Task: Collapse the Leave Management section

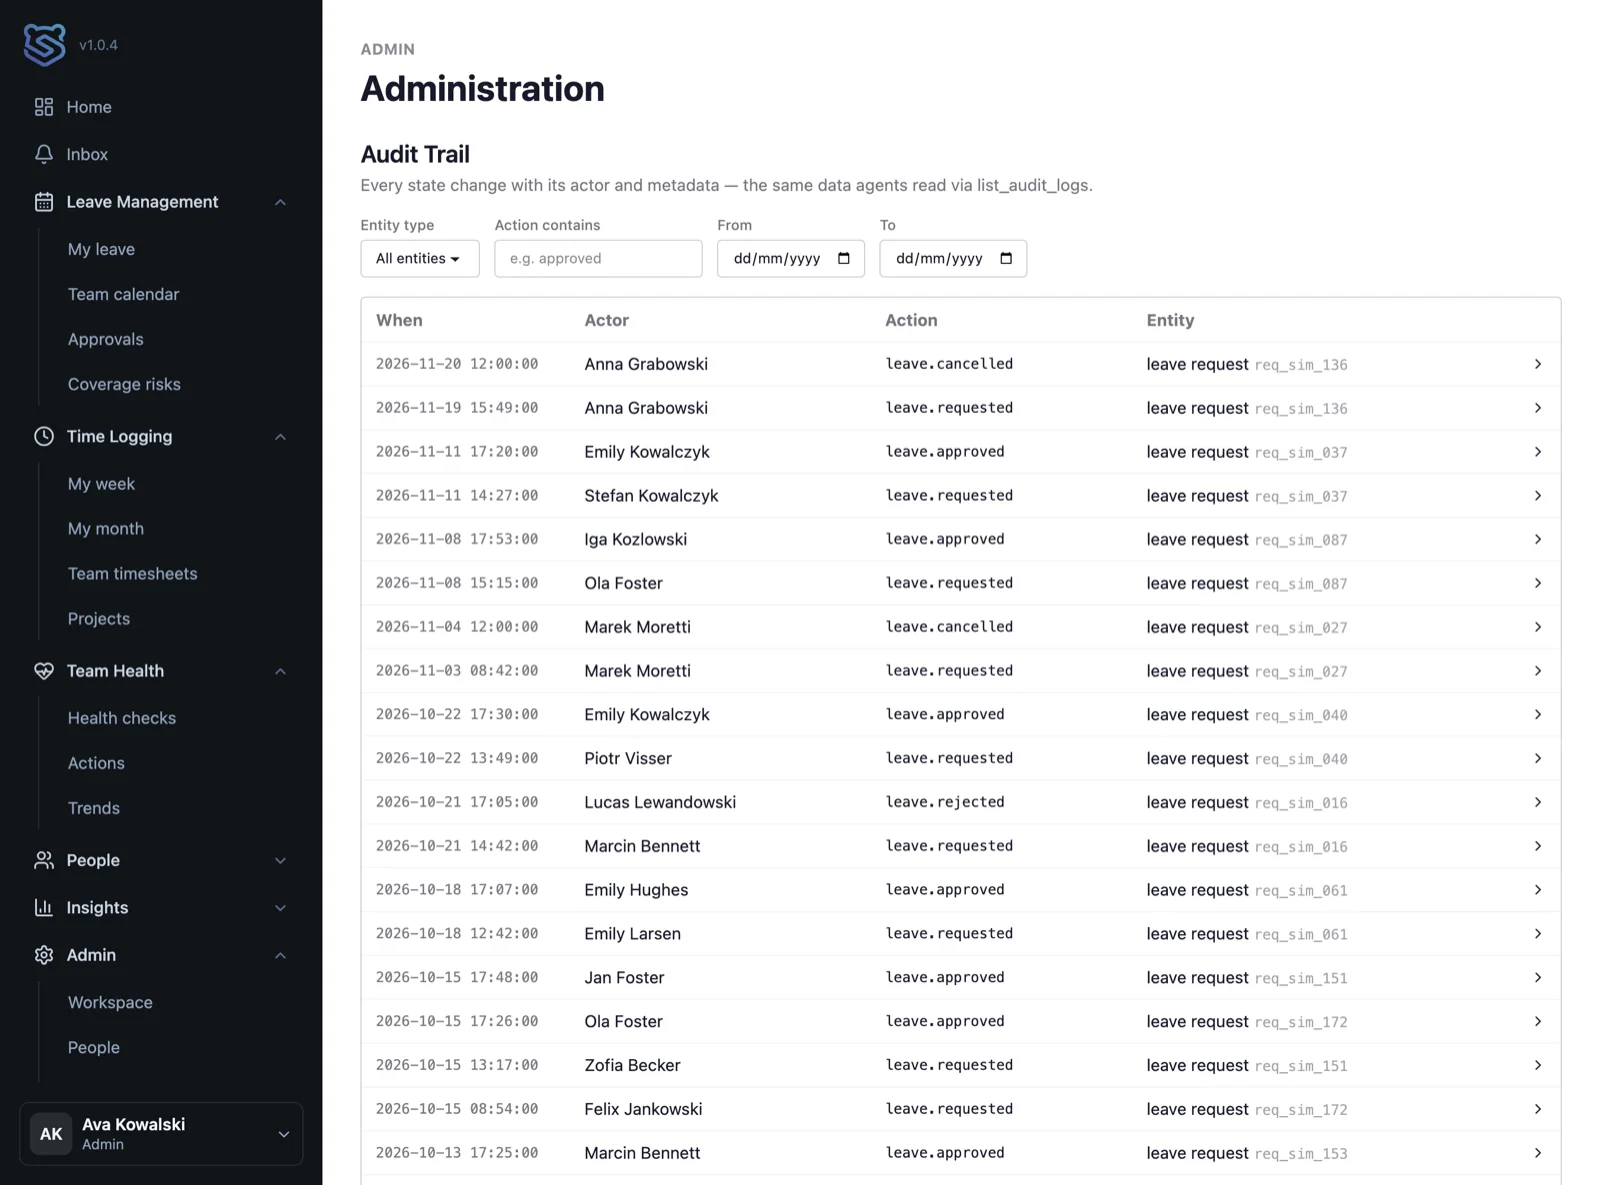Action: click(281, 202)
